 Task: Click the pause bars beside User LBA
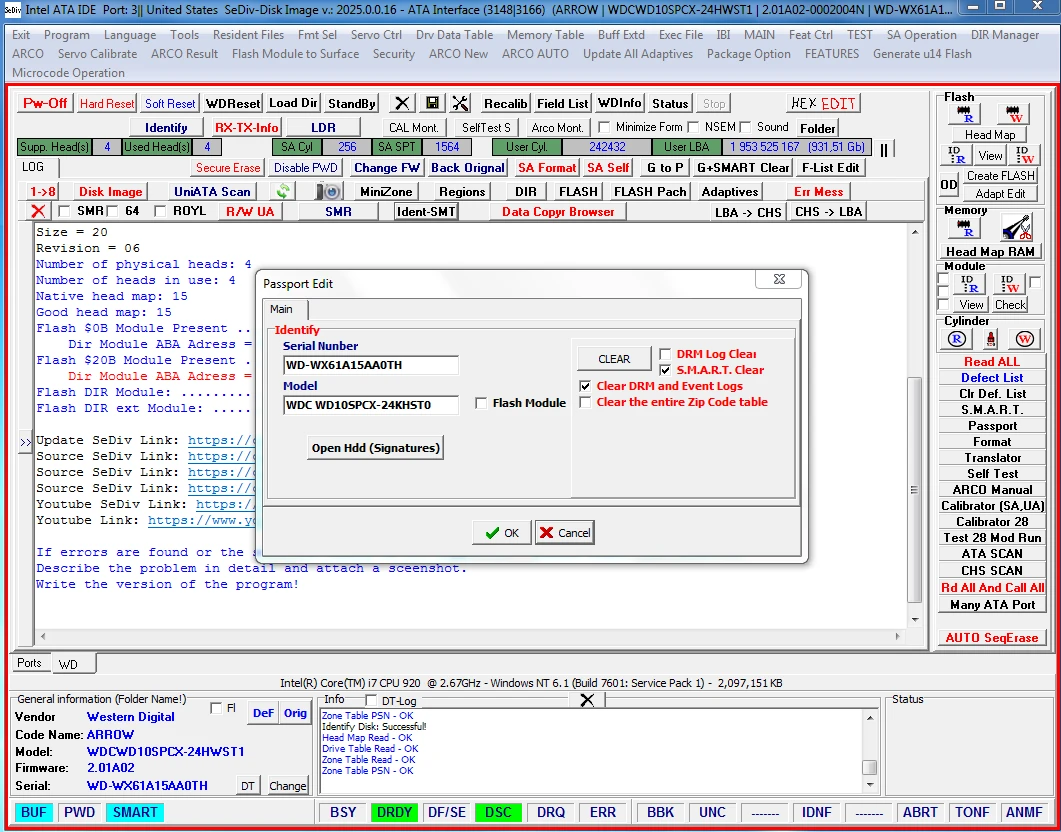(x=884, y=149)
